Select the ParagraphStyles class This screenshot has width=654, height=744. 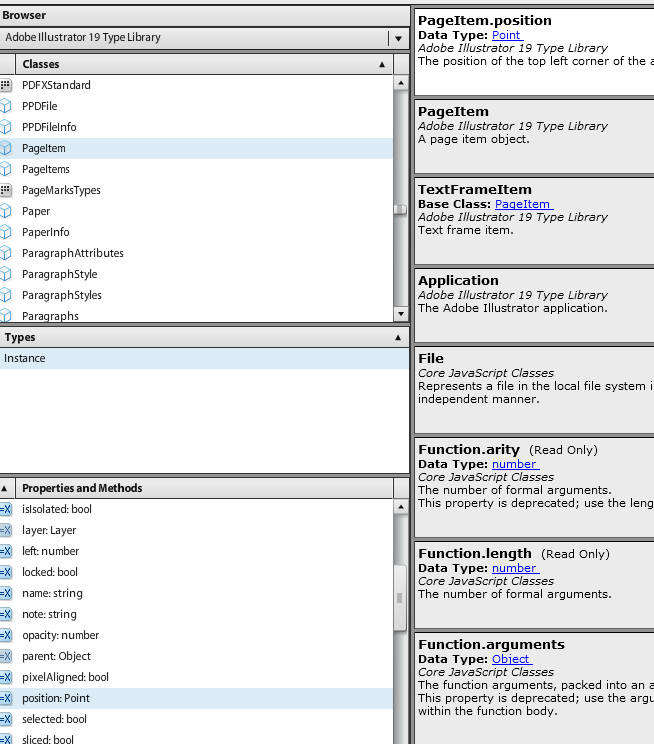(x=196, y=295)
